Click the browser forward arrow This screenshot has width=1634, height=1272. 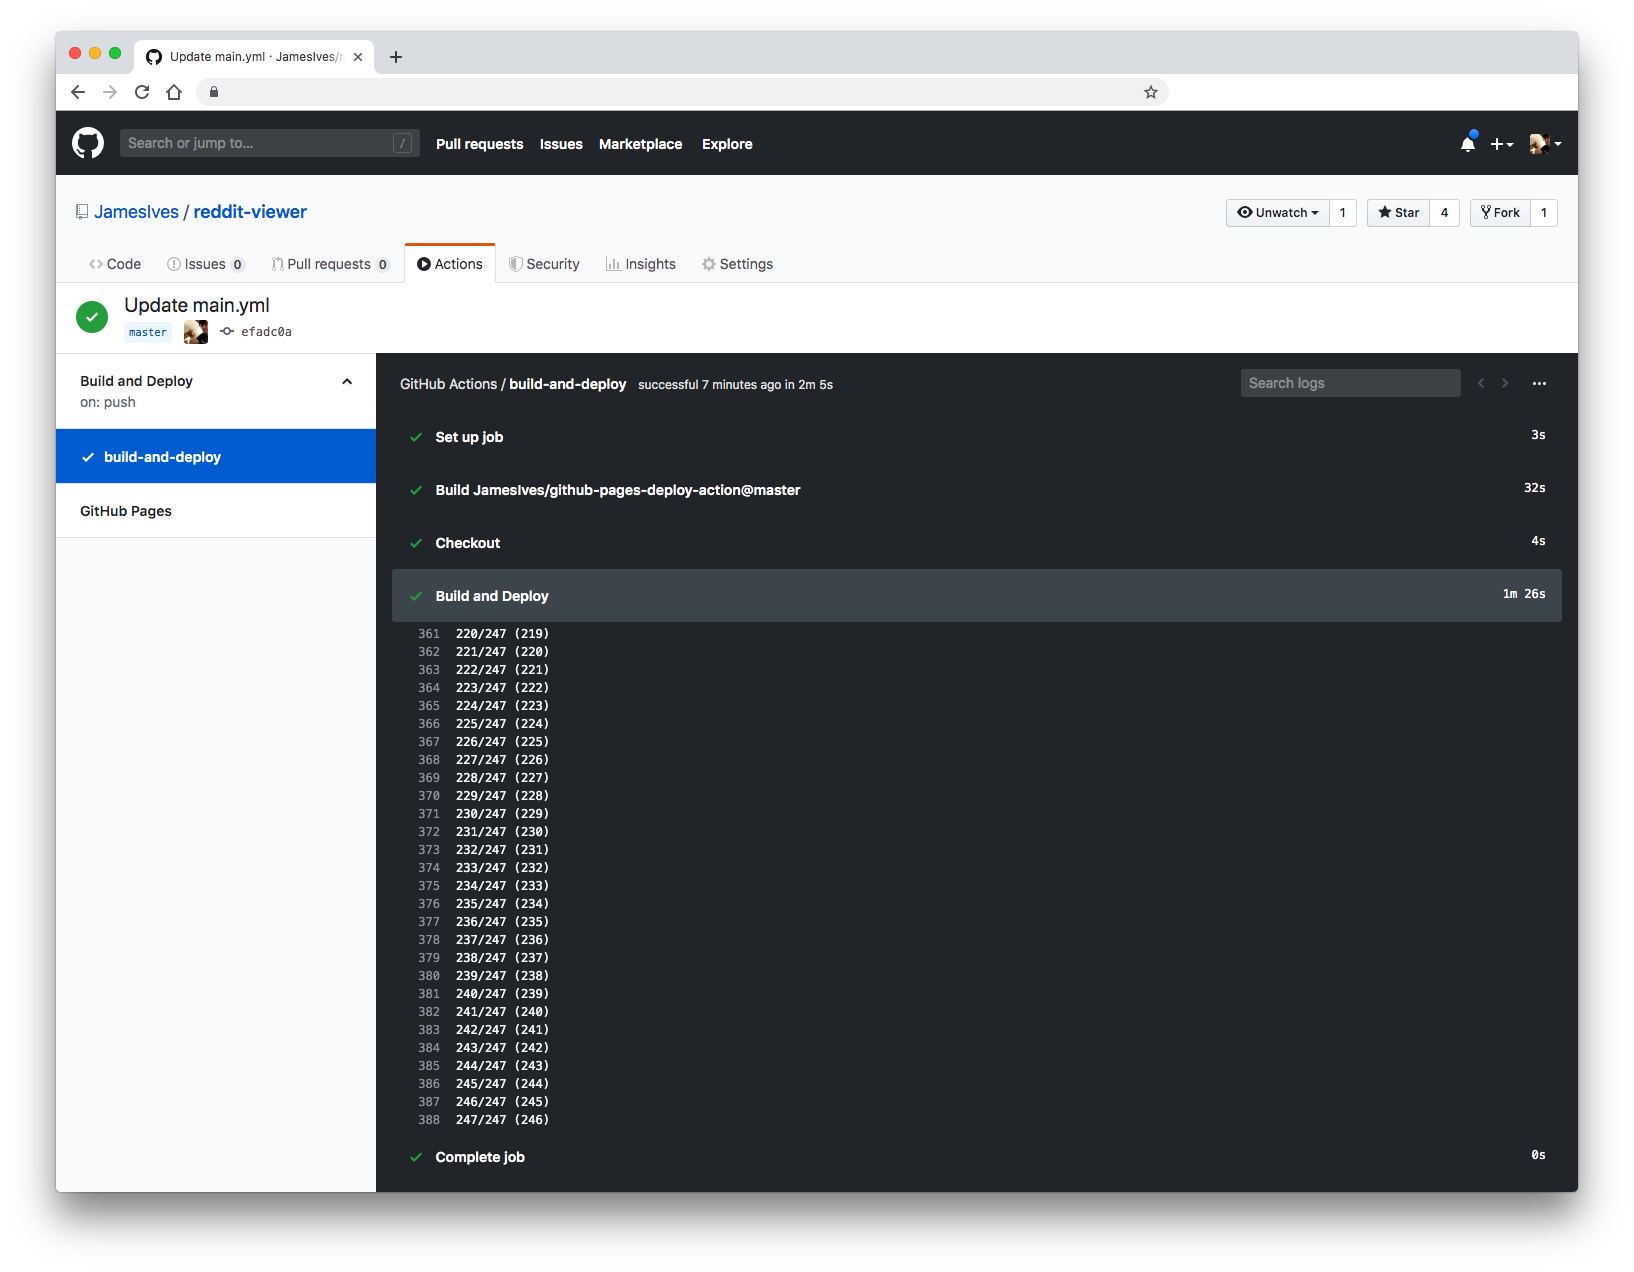pos(110,92)
